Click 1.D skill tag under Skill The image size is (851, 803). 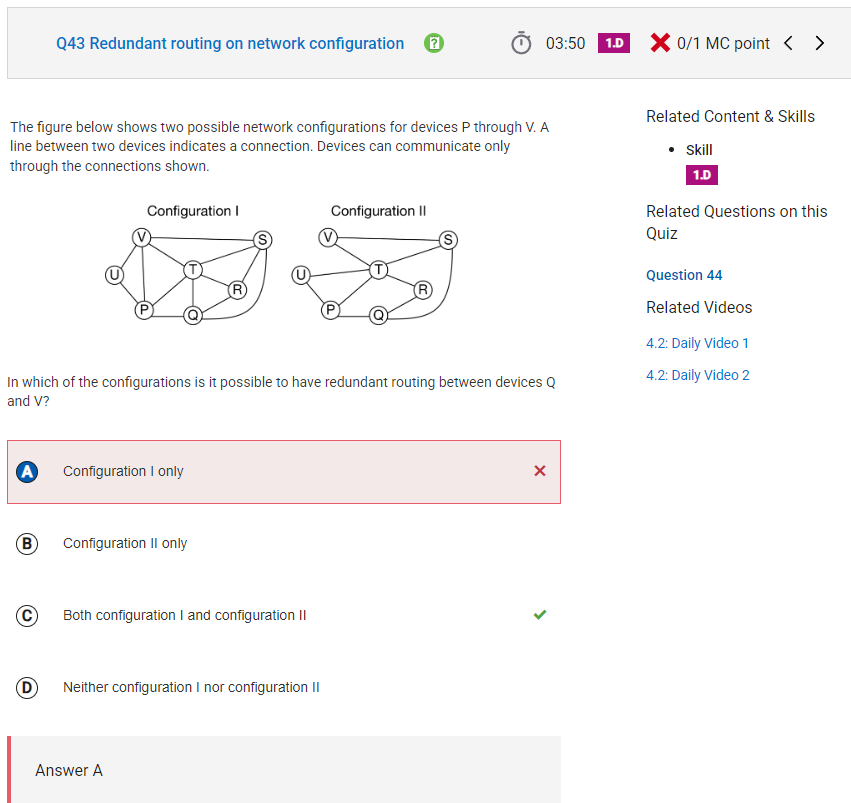pyautogui.click(x=702, y=175)
